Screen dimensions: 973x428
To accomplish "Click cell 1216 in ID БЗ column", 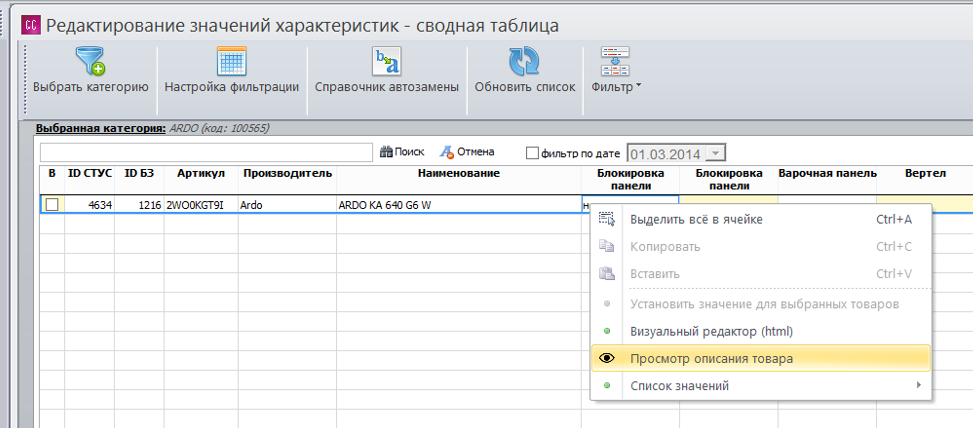I will [x=140, y=204].
